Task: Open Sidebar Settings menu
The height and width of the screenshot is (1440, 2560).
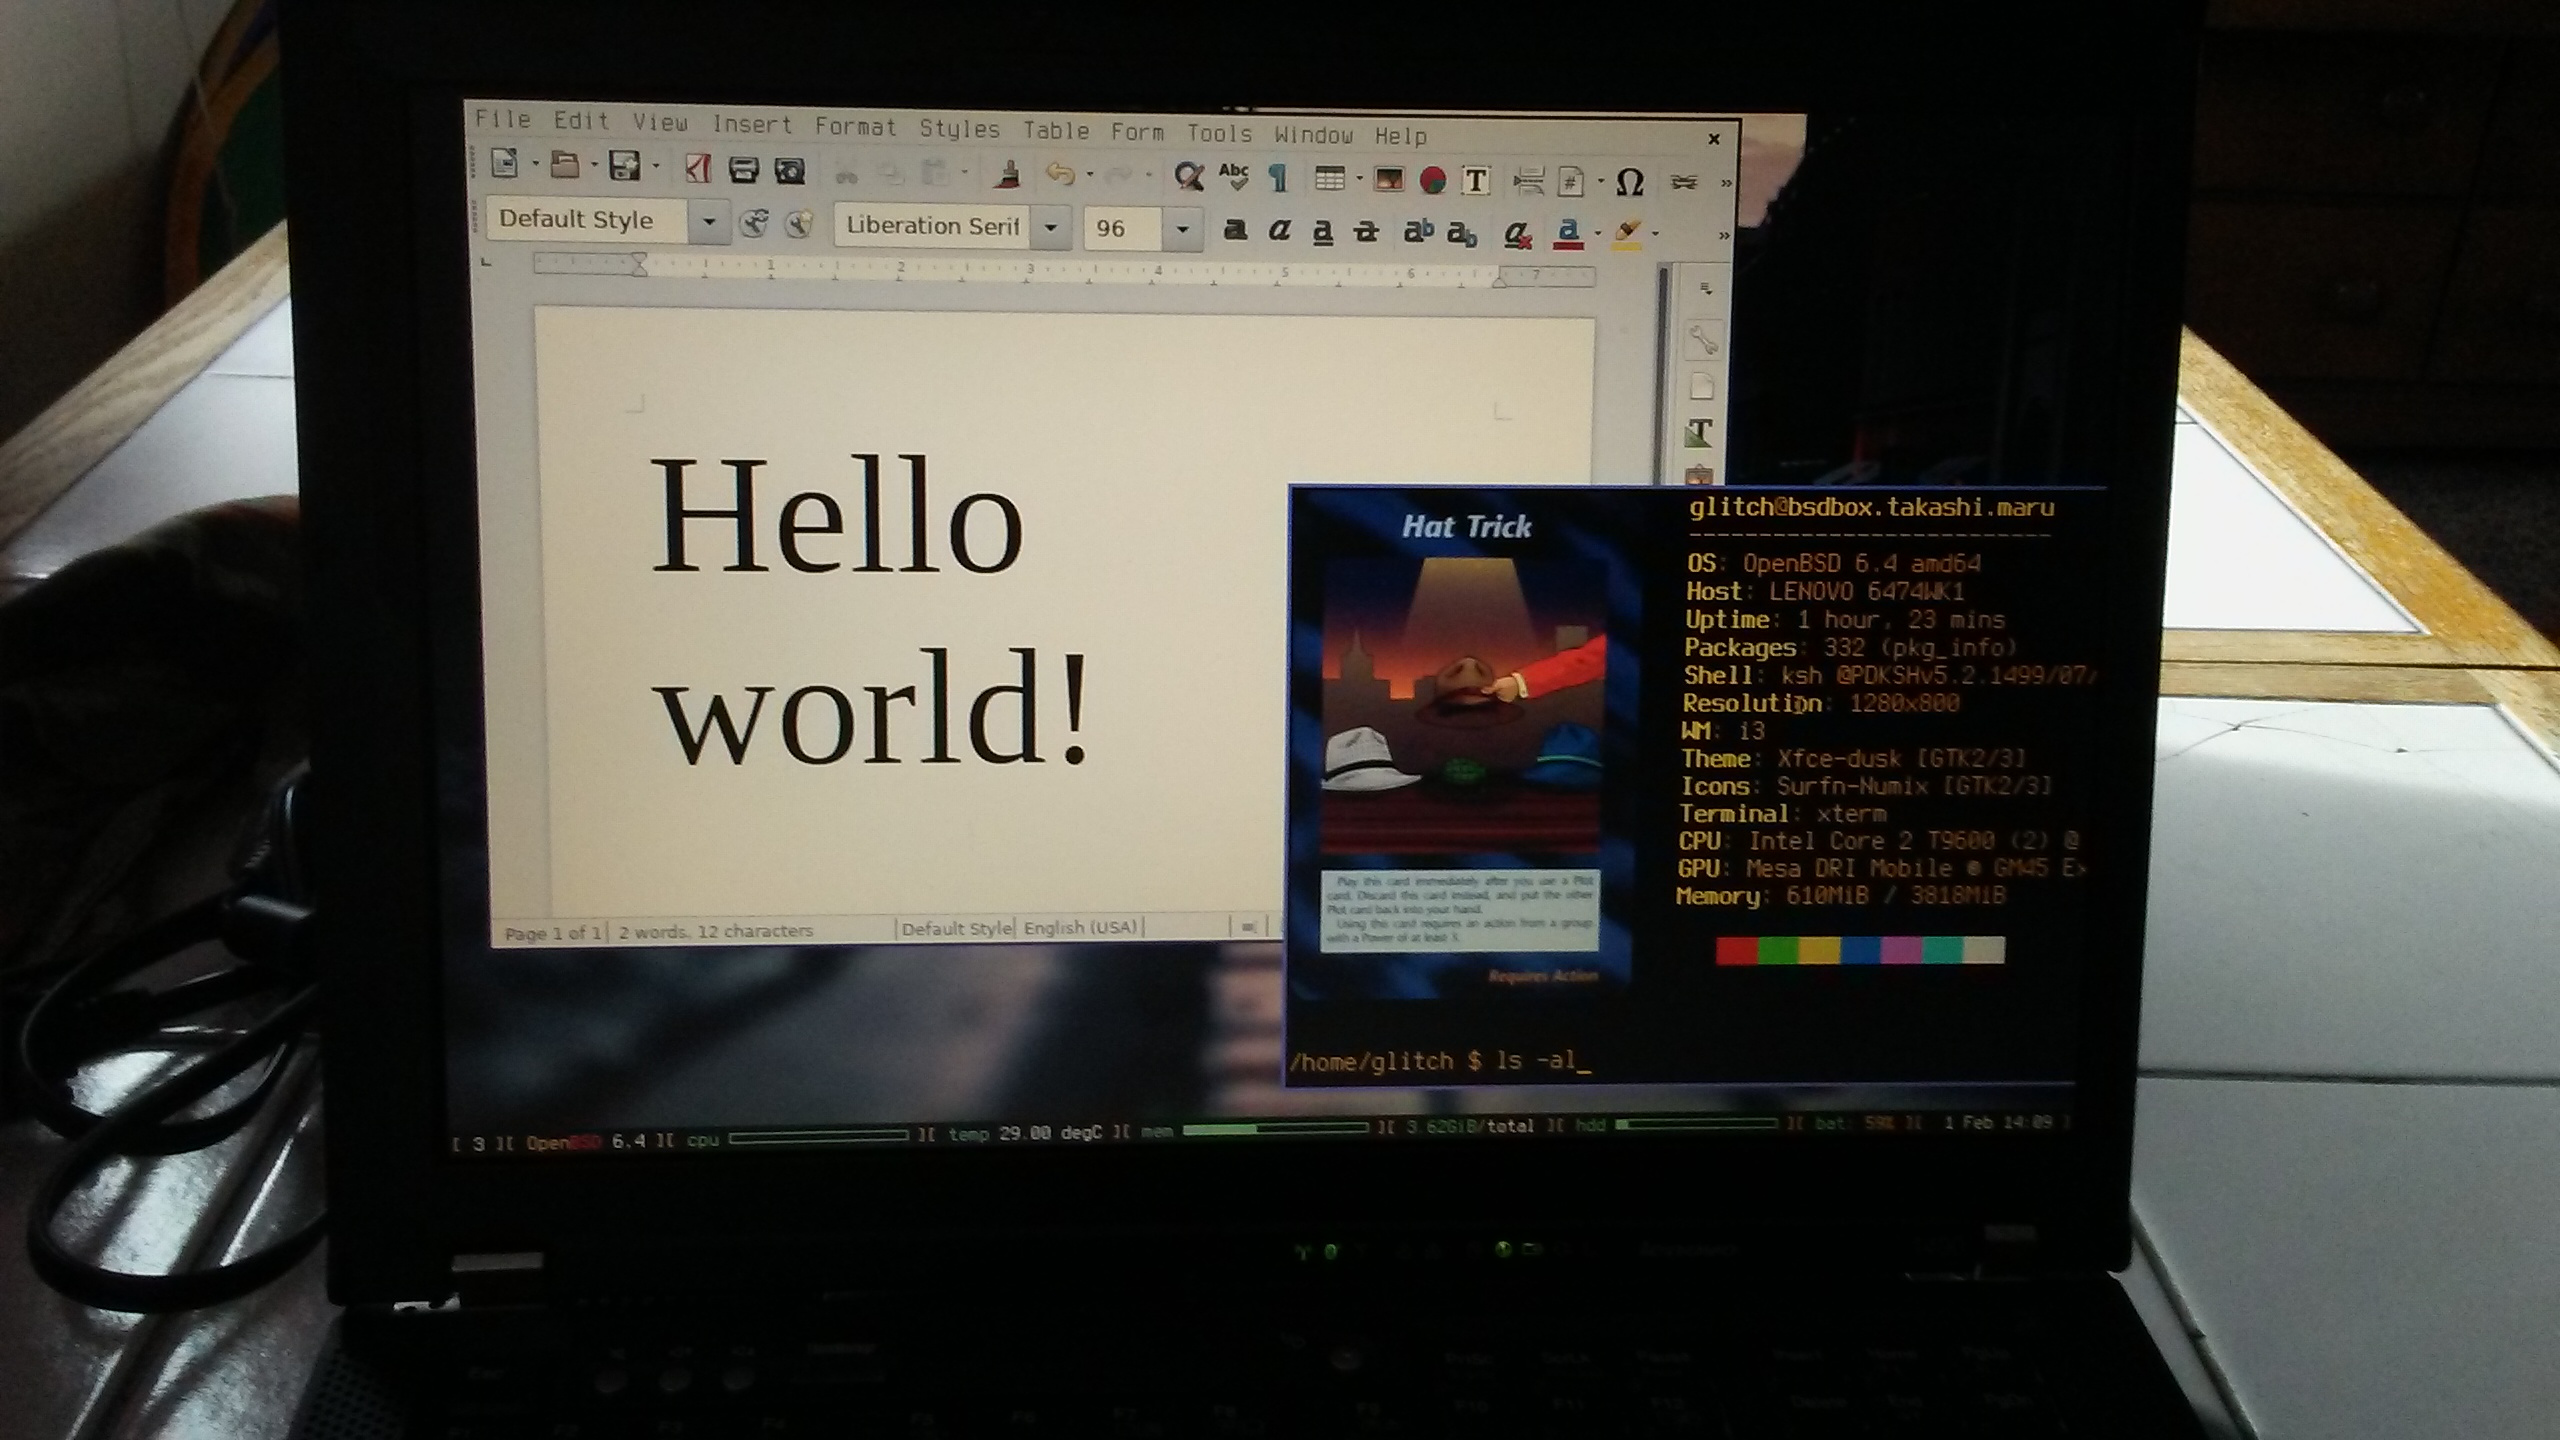Action: [1706, 289]
